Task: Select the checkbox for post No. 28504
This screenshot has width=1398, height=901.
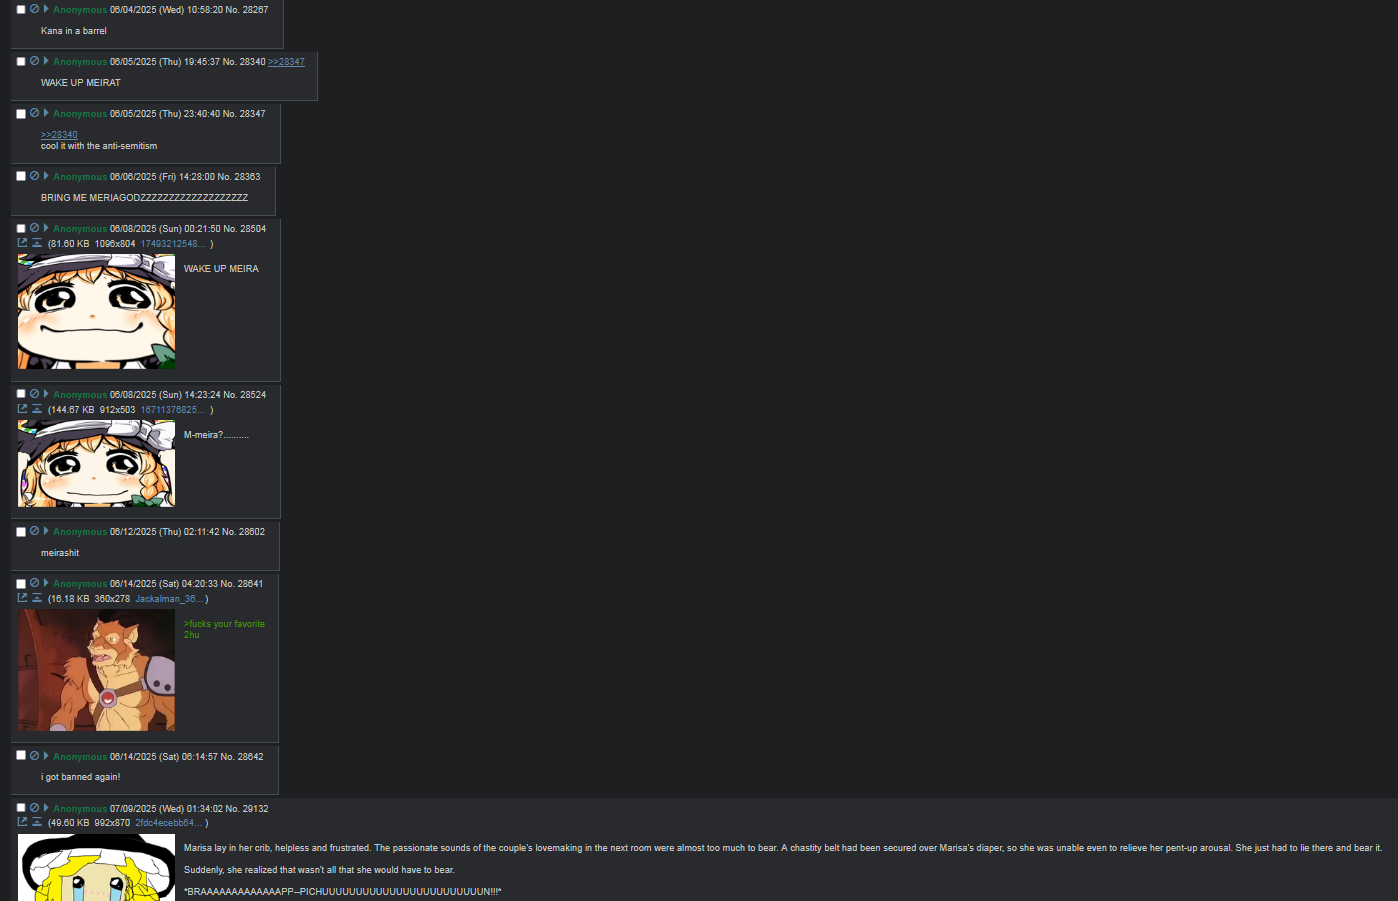Action: 21,229
